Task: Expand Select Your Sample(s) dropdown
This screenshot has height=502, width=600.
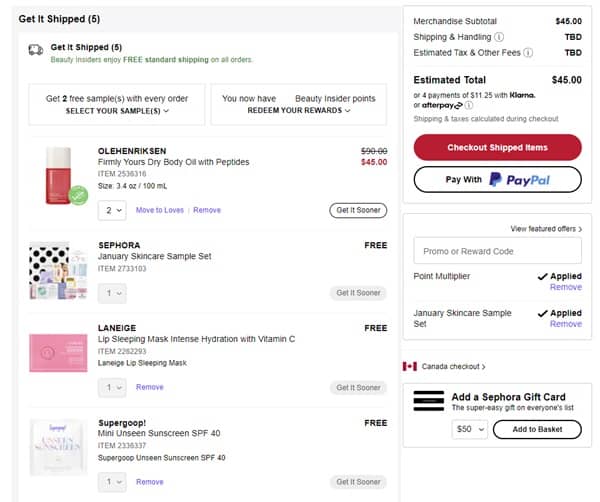Action: coord(118,111)
